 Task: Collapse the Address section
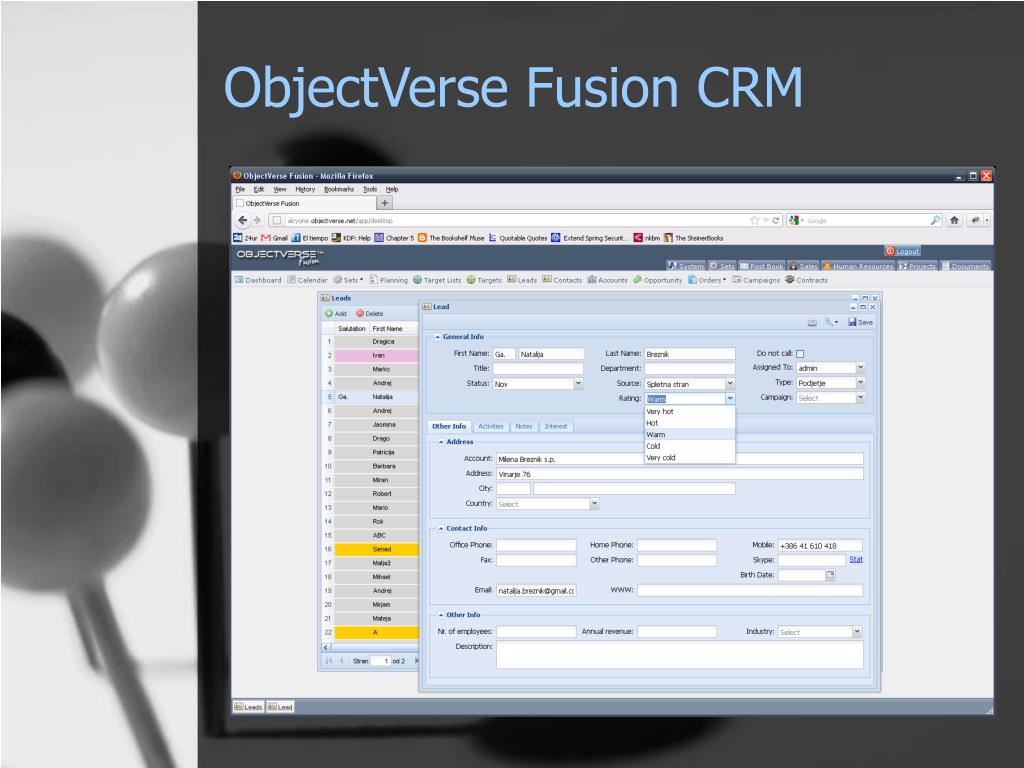coord(441,442)
